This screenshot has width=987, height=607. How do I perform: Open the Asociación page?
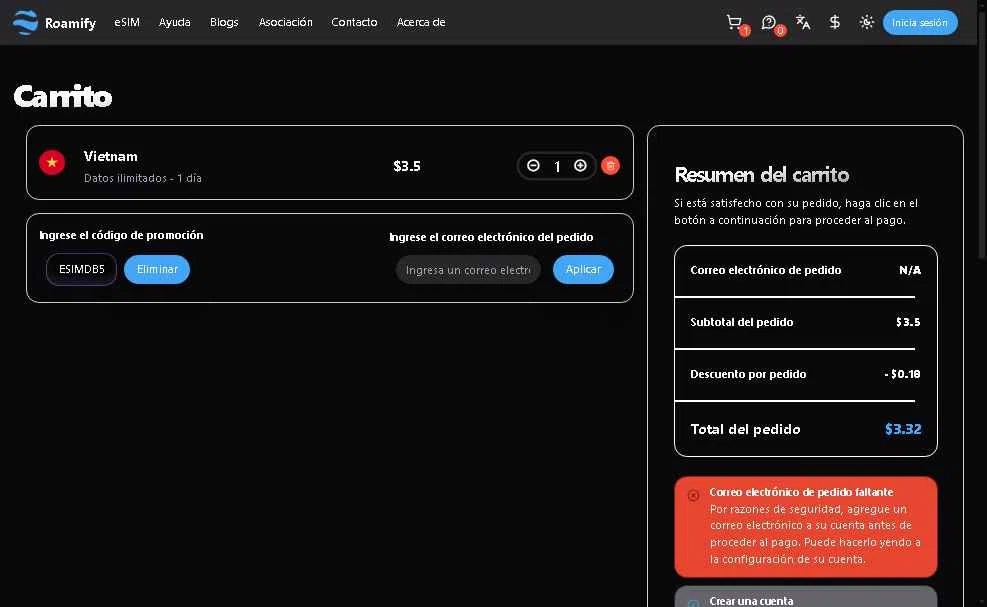[285, 22]
